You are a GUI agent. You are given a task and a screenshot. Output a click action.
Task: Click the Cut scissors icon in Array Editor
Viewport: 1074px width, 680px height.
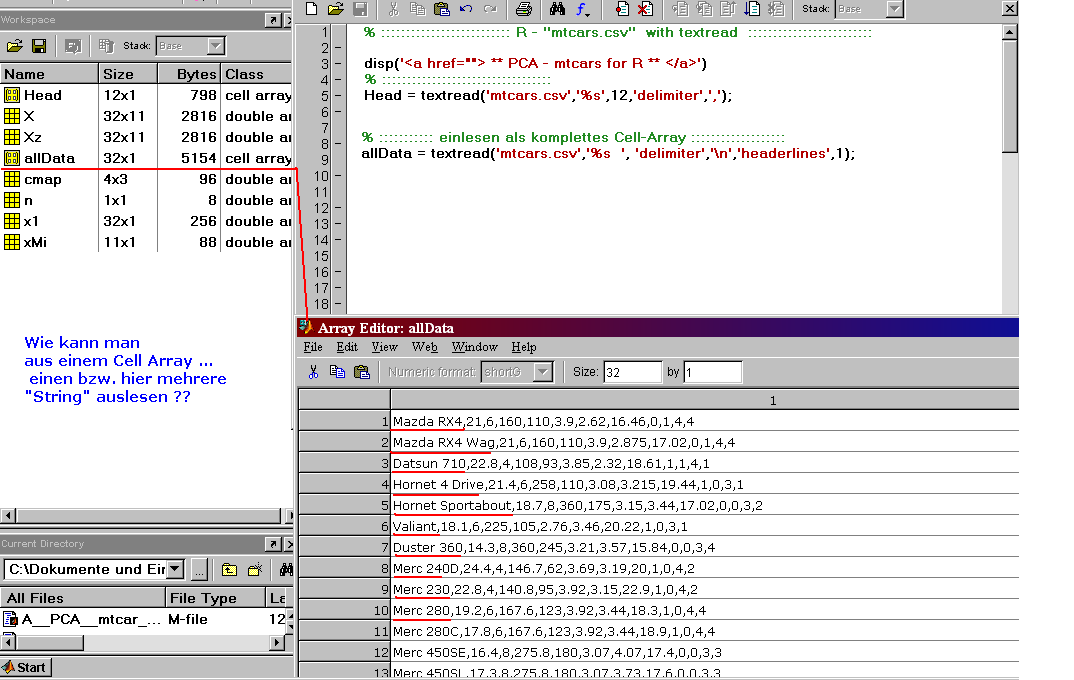coord(313,372)
